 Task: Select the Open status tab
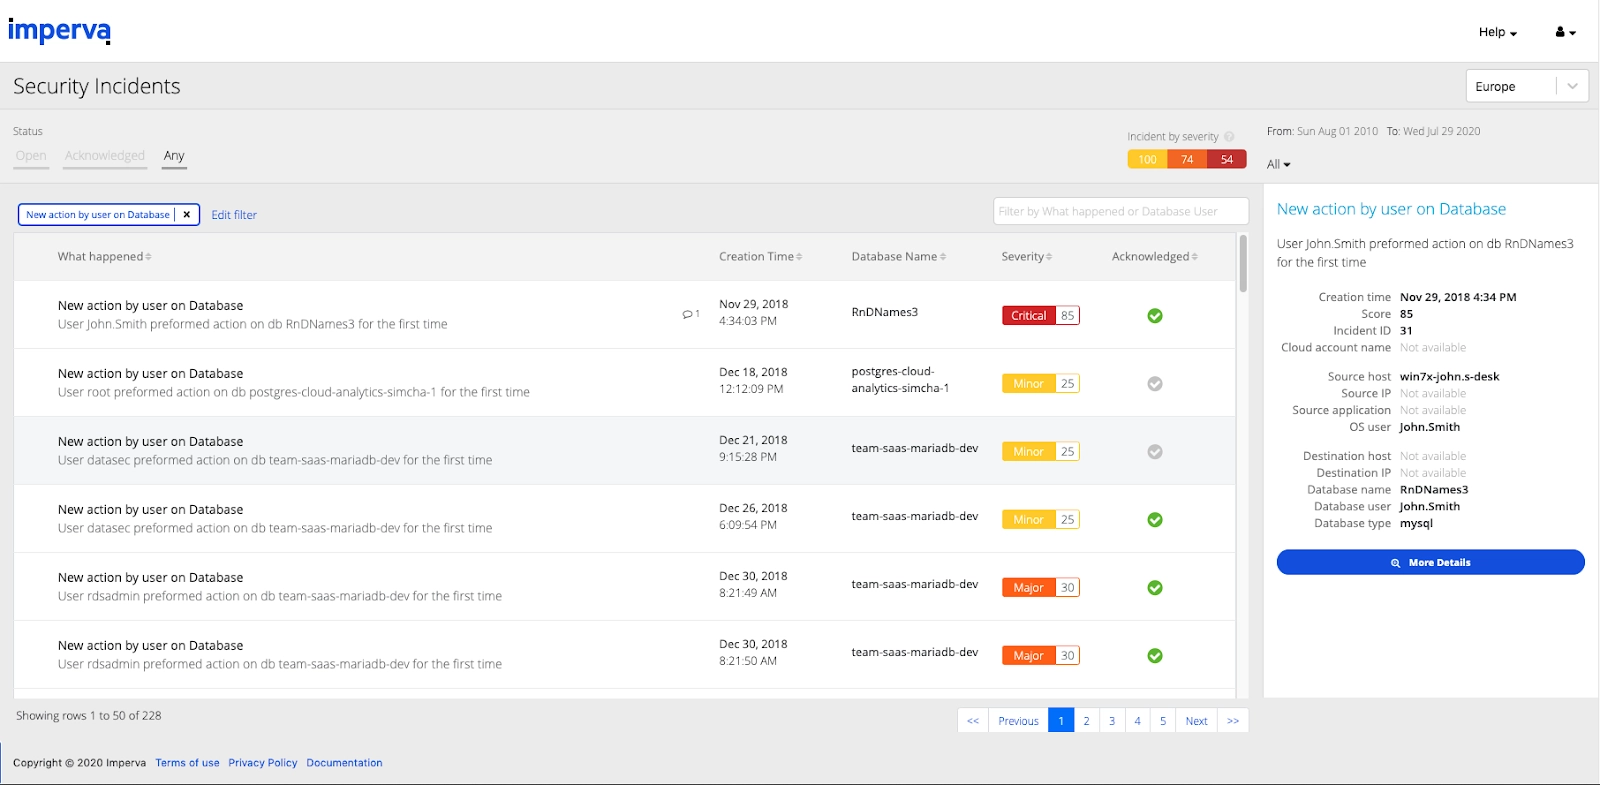(x=31, y=156)
